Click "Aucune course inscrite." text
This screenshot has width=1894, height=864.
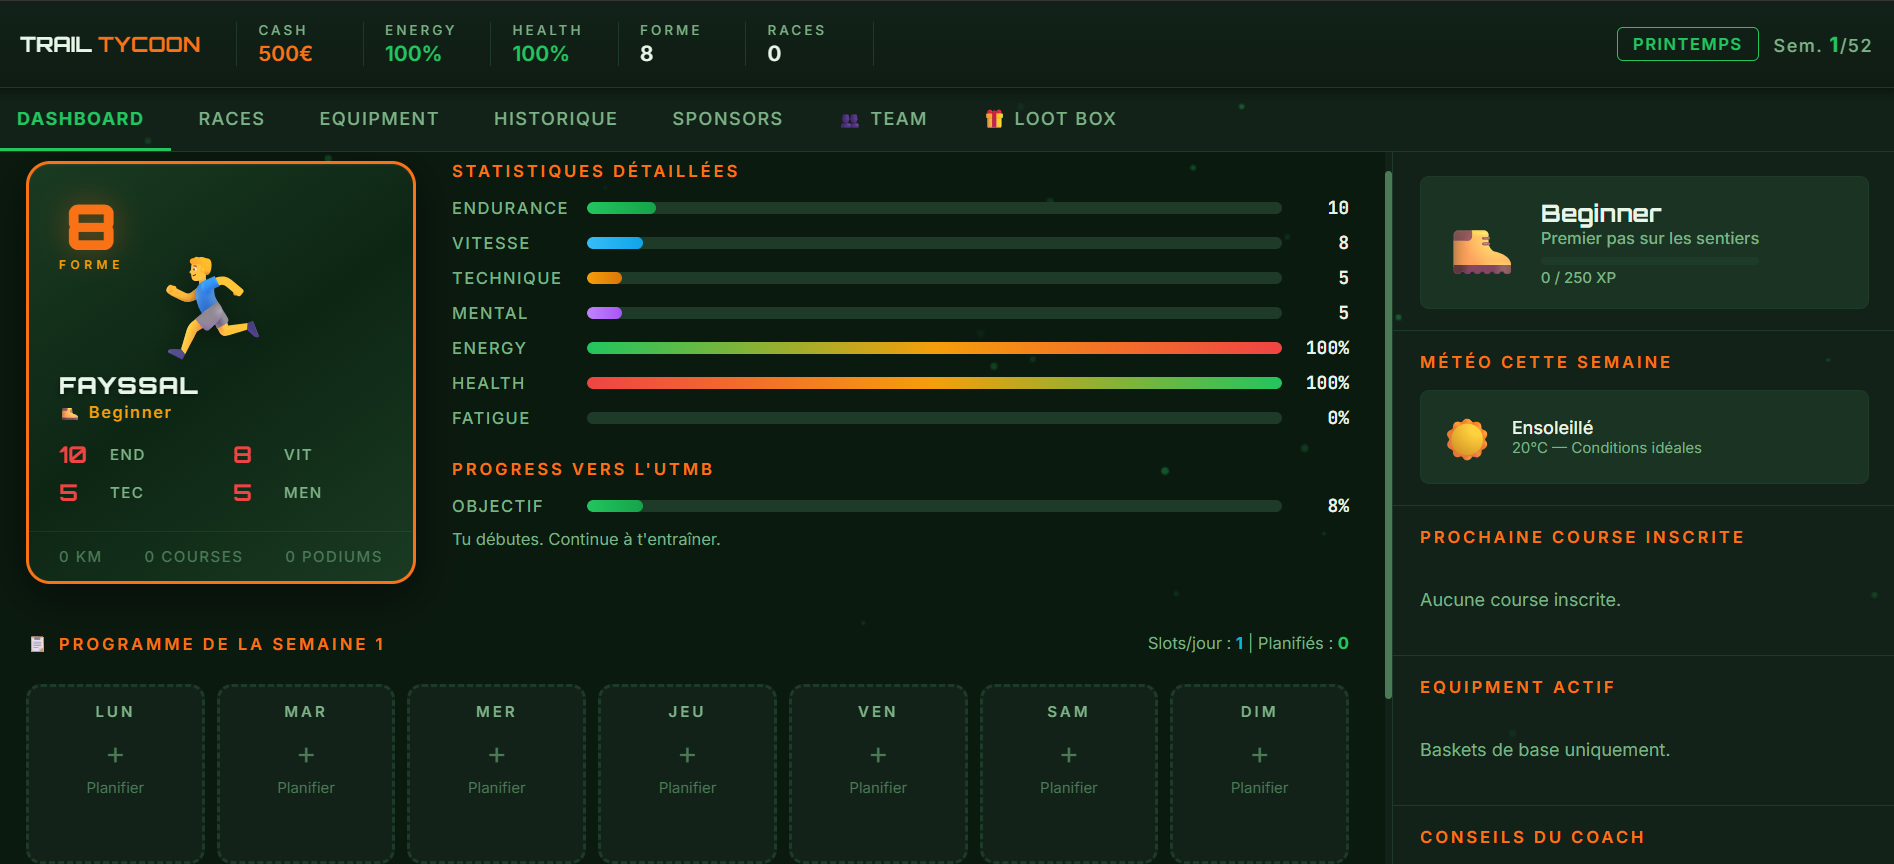1520,600
